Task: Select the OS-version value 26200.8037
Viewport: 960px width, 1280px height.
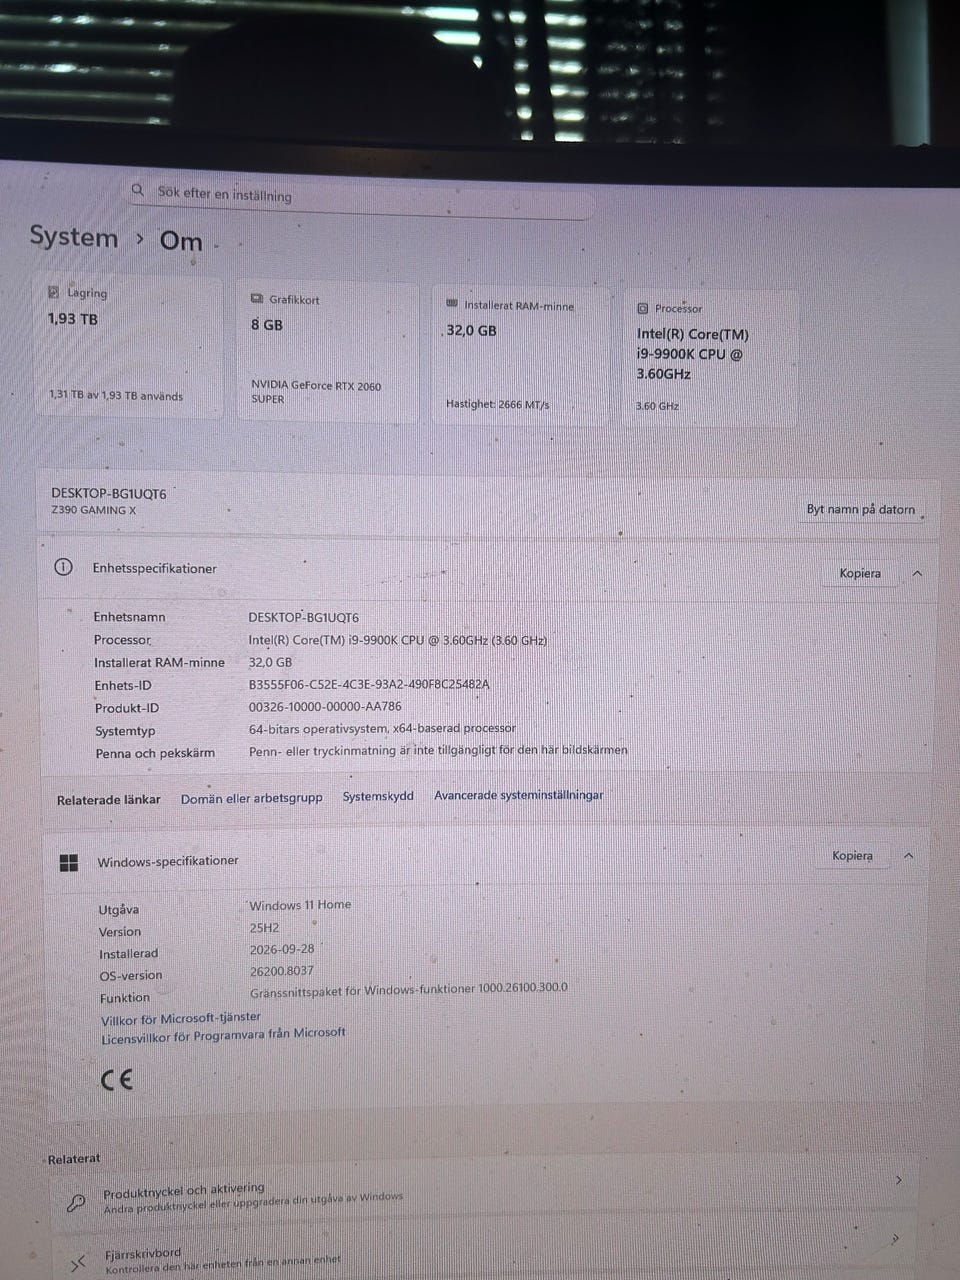Action: (x=282, y=970)
